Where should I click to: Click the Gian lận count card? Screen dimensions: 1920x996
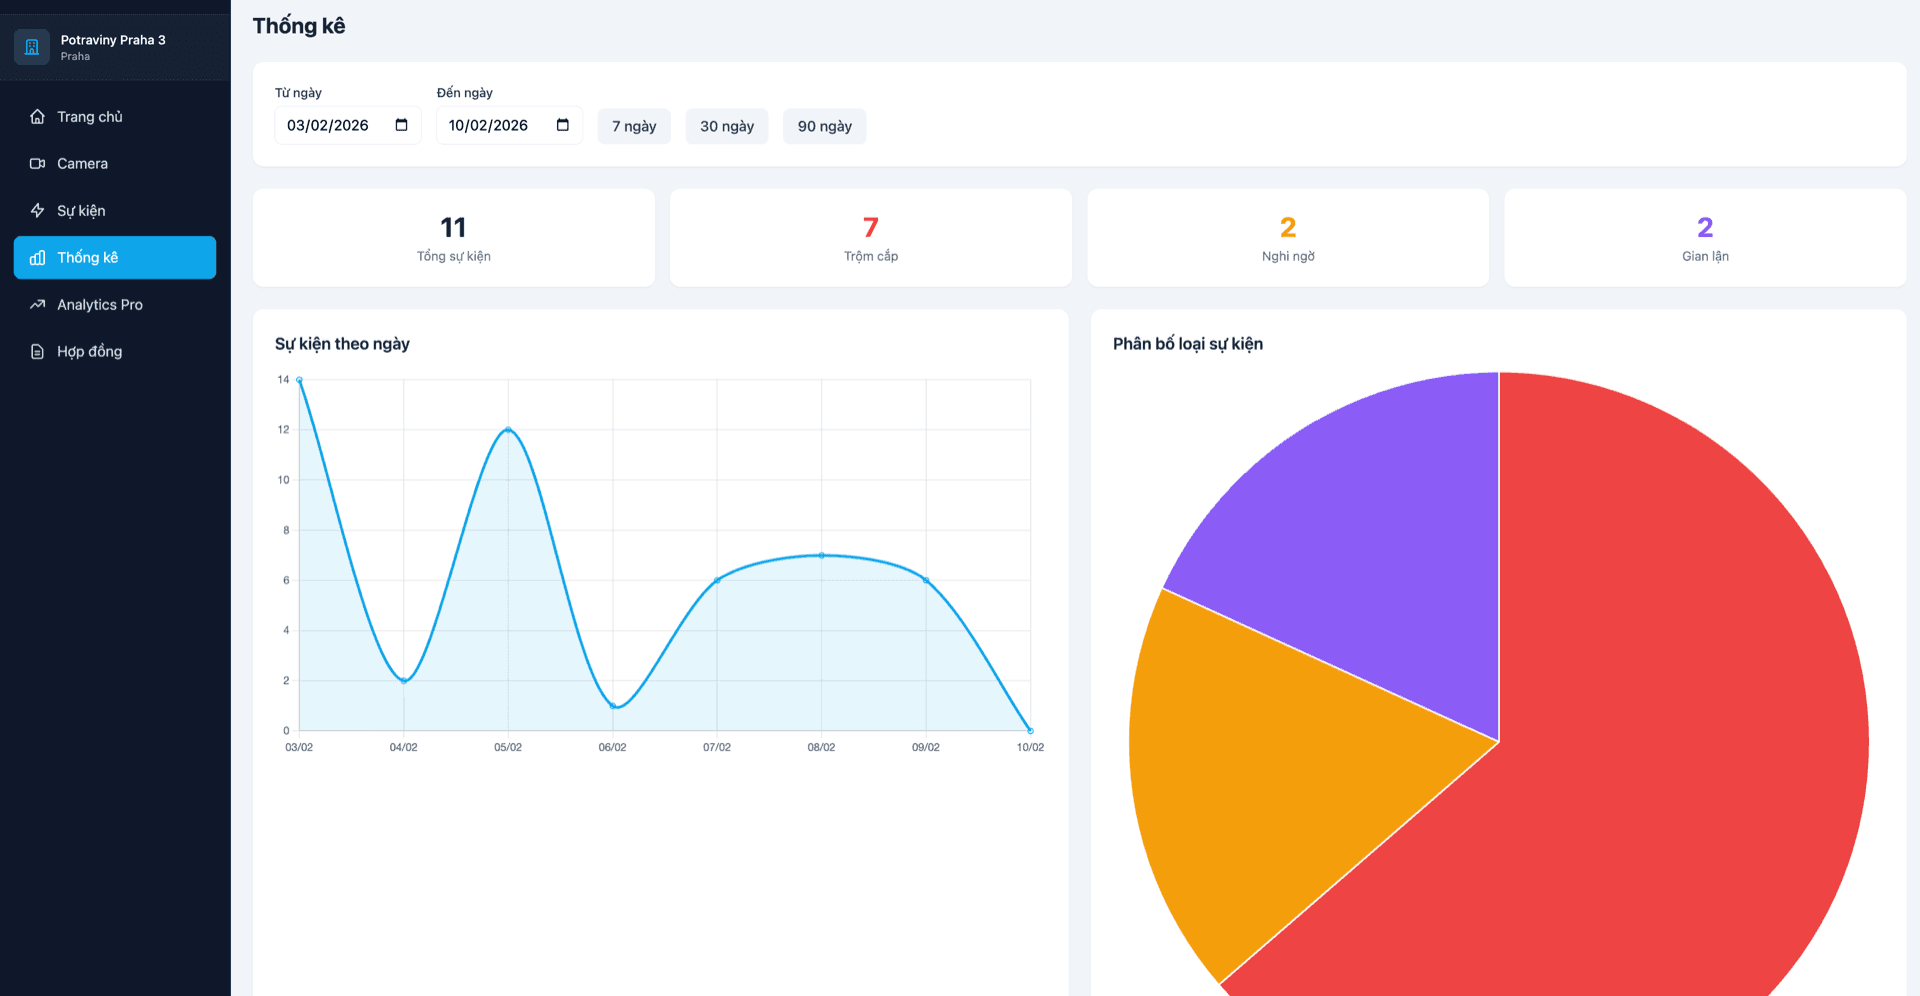click(1703, 237)
